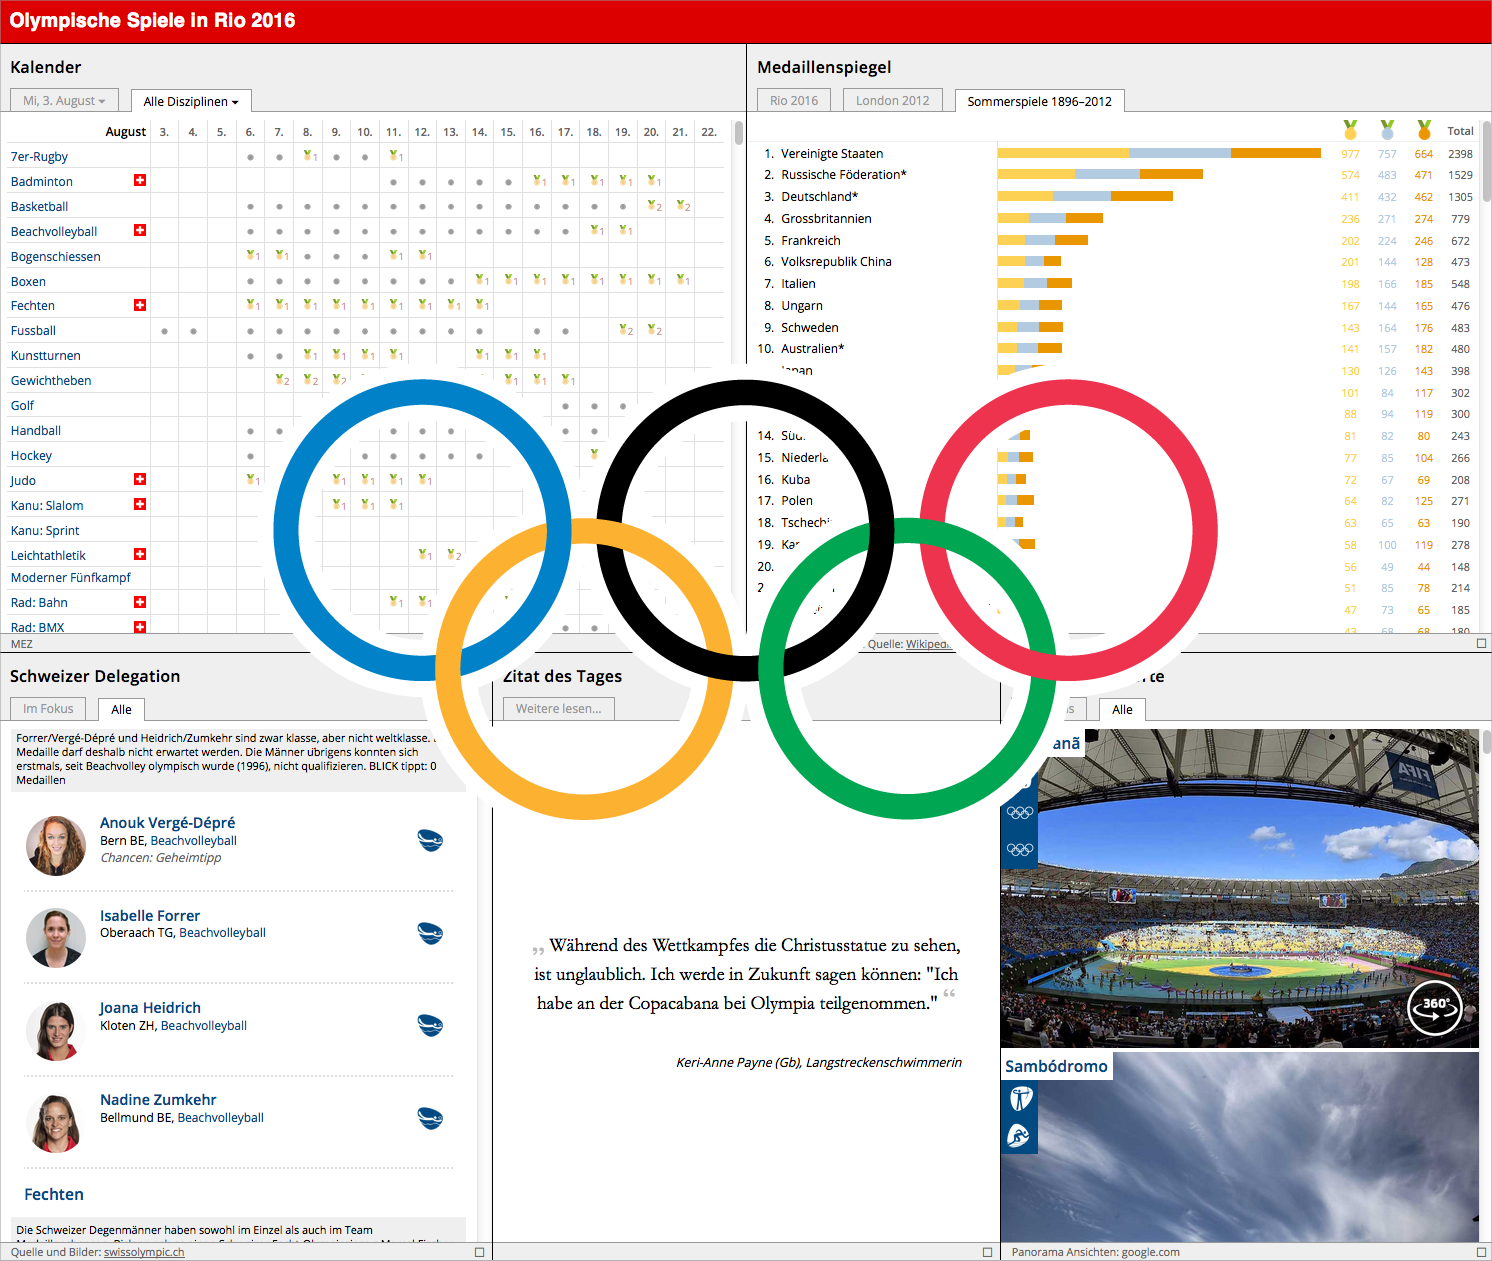Click the archery icon under Sambódromo
This screenshot has width=1492, height=1261.
coord(1020,1099)
